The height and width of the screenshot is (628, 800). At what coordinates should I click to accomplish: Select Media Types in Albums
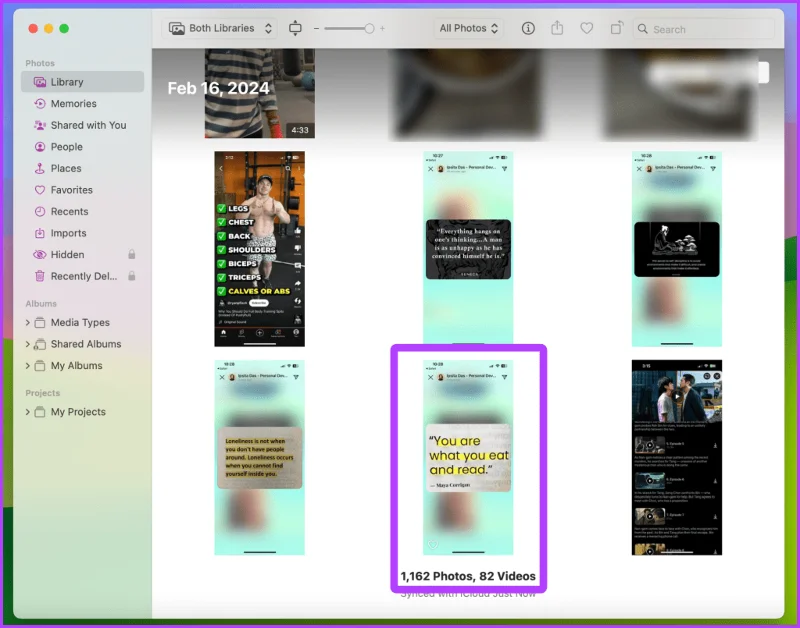pos(80,322)
